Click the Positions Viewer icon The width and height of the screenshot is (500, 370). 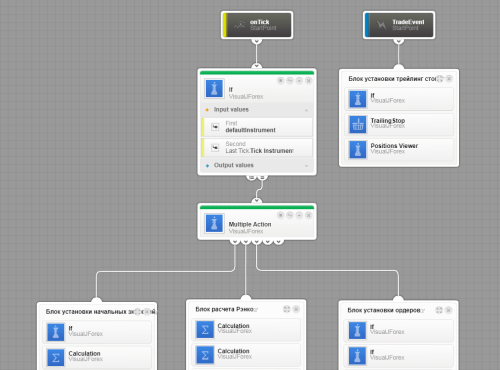click(x=358, y=150)
